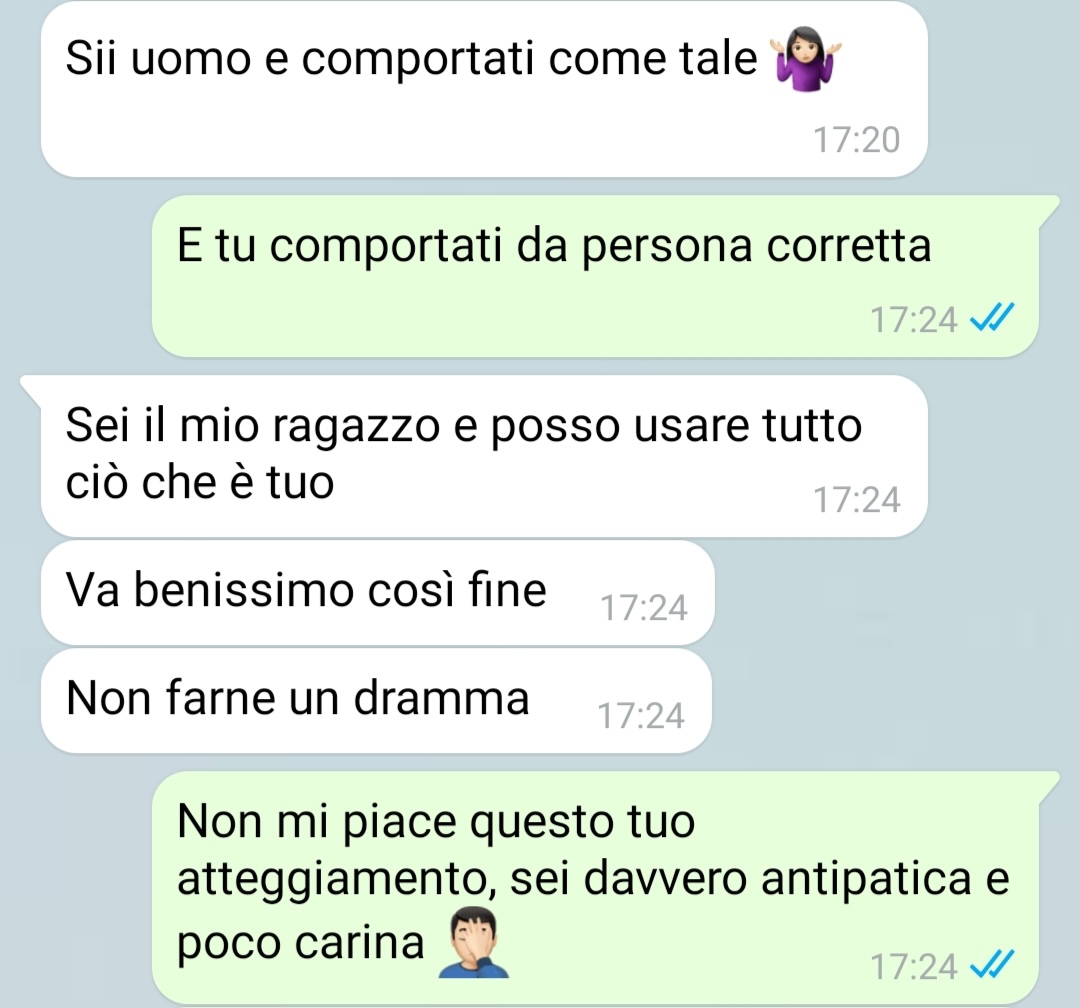Tap the facepalm man emoji
The height and width of the screenshot is (1008, 1080).
(475, 943)
